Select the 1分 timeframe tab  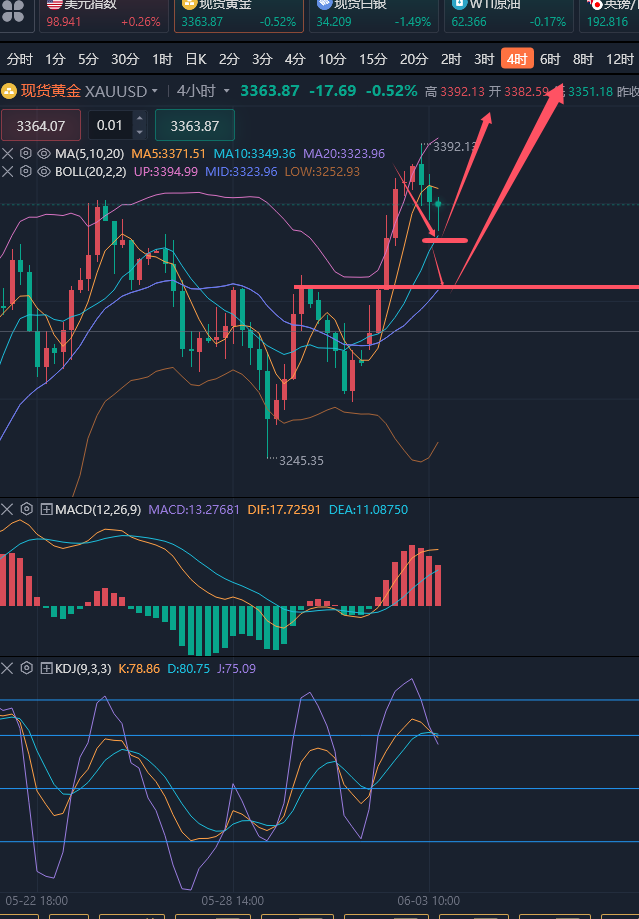click(x=55, y=59)
